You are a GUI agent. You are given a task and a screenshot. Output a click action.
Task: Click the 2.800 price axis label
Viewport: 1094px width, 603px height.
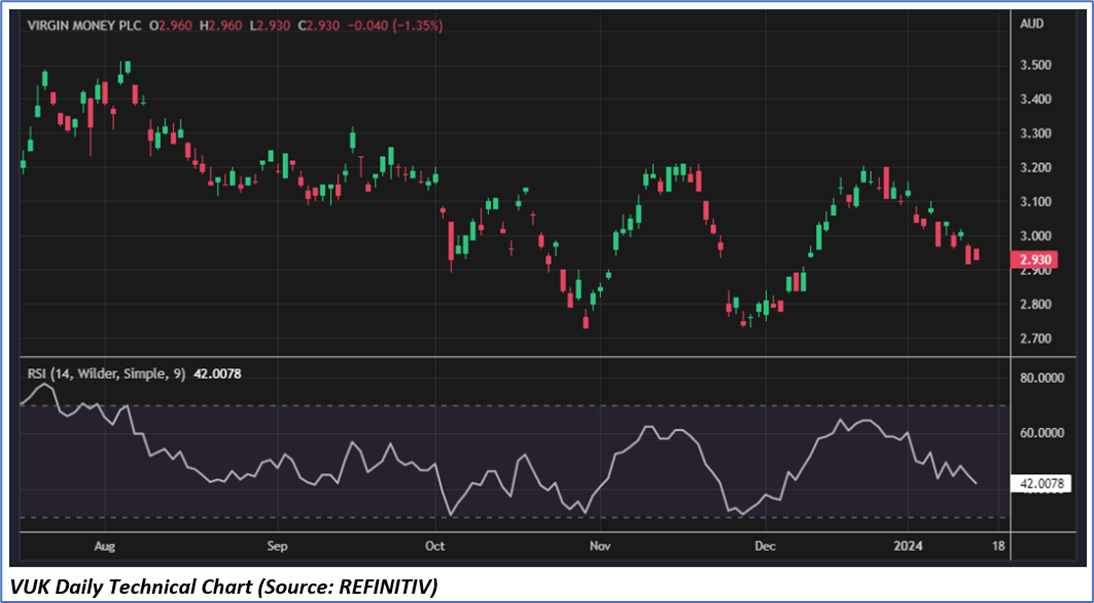[1036, 305]
